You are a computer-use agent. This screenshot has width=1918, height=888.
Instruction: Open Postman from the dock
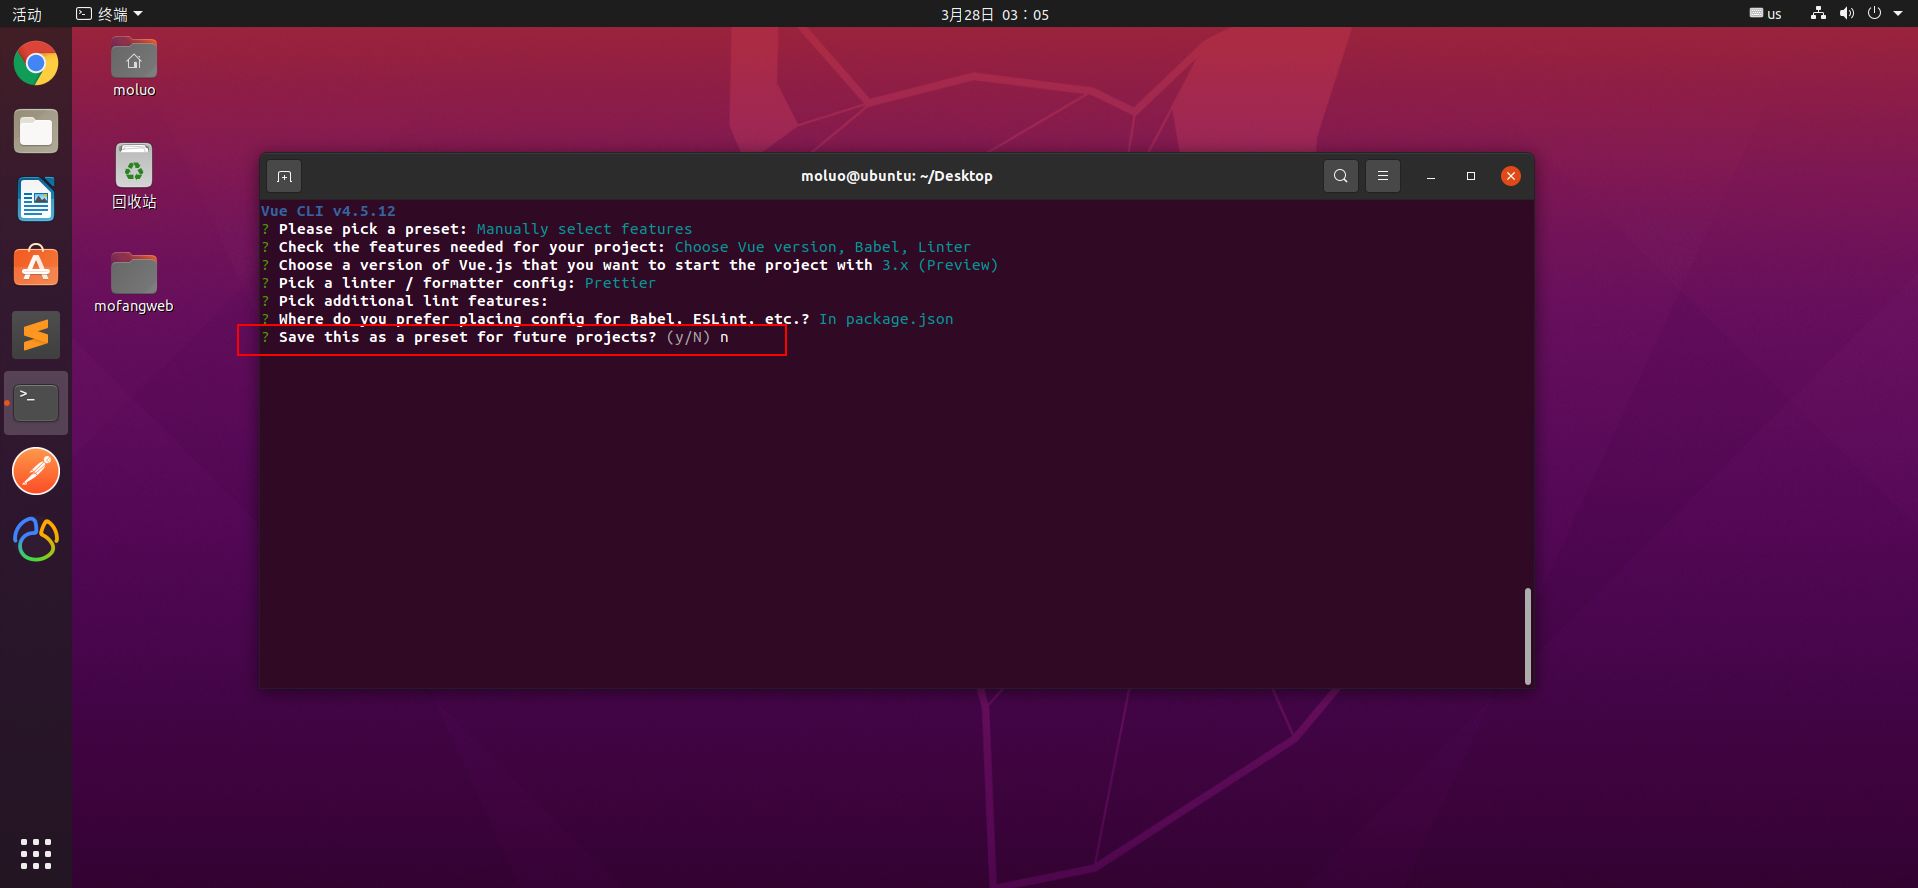(36, 471)
